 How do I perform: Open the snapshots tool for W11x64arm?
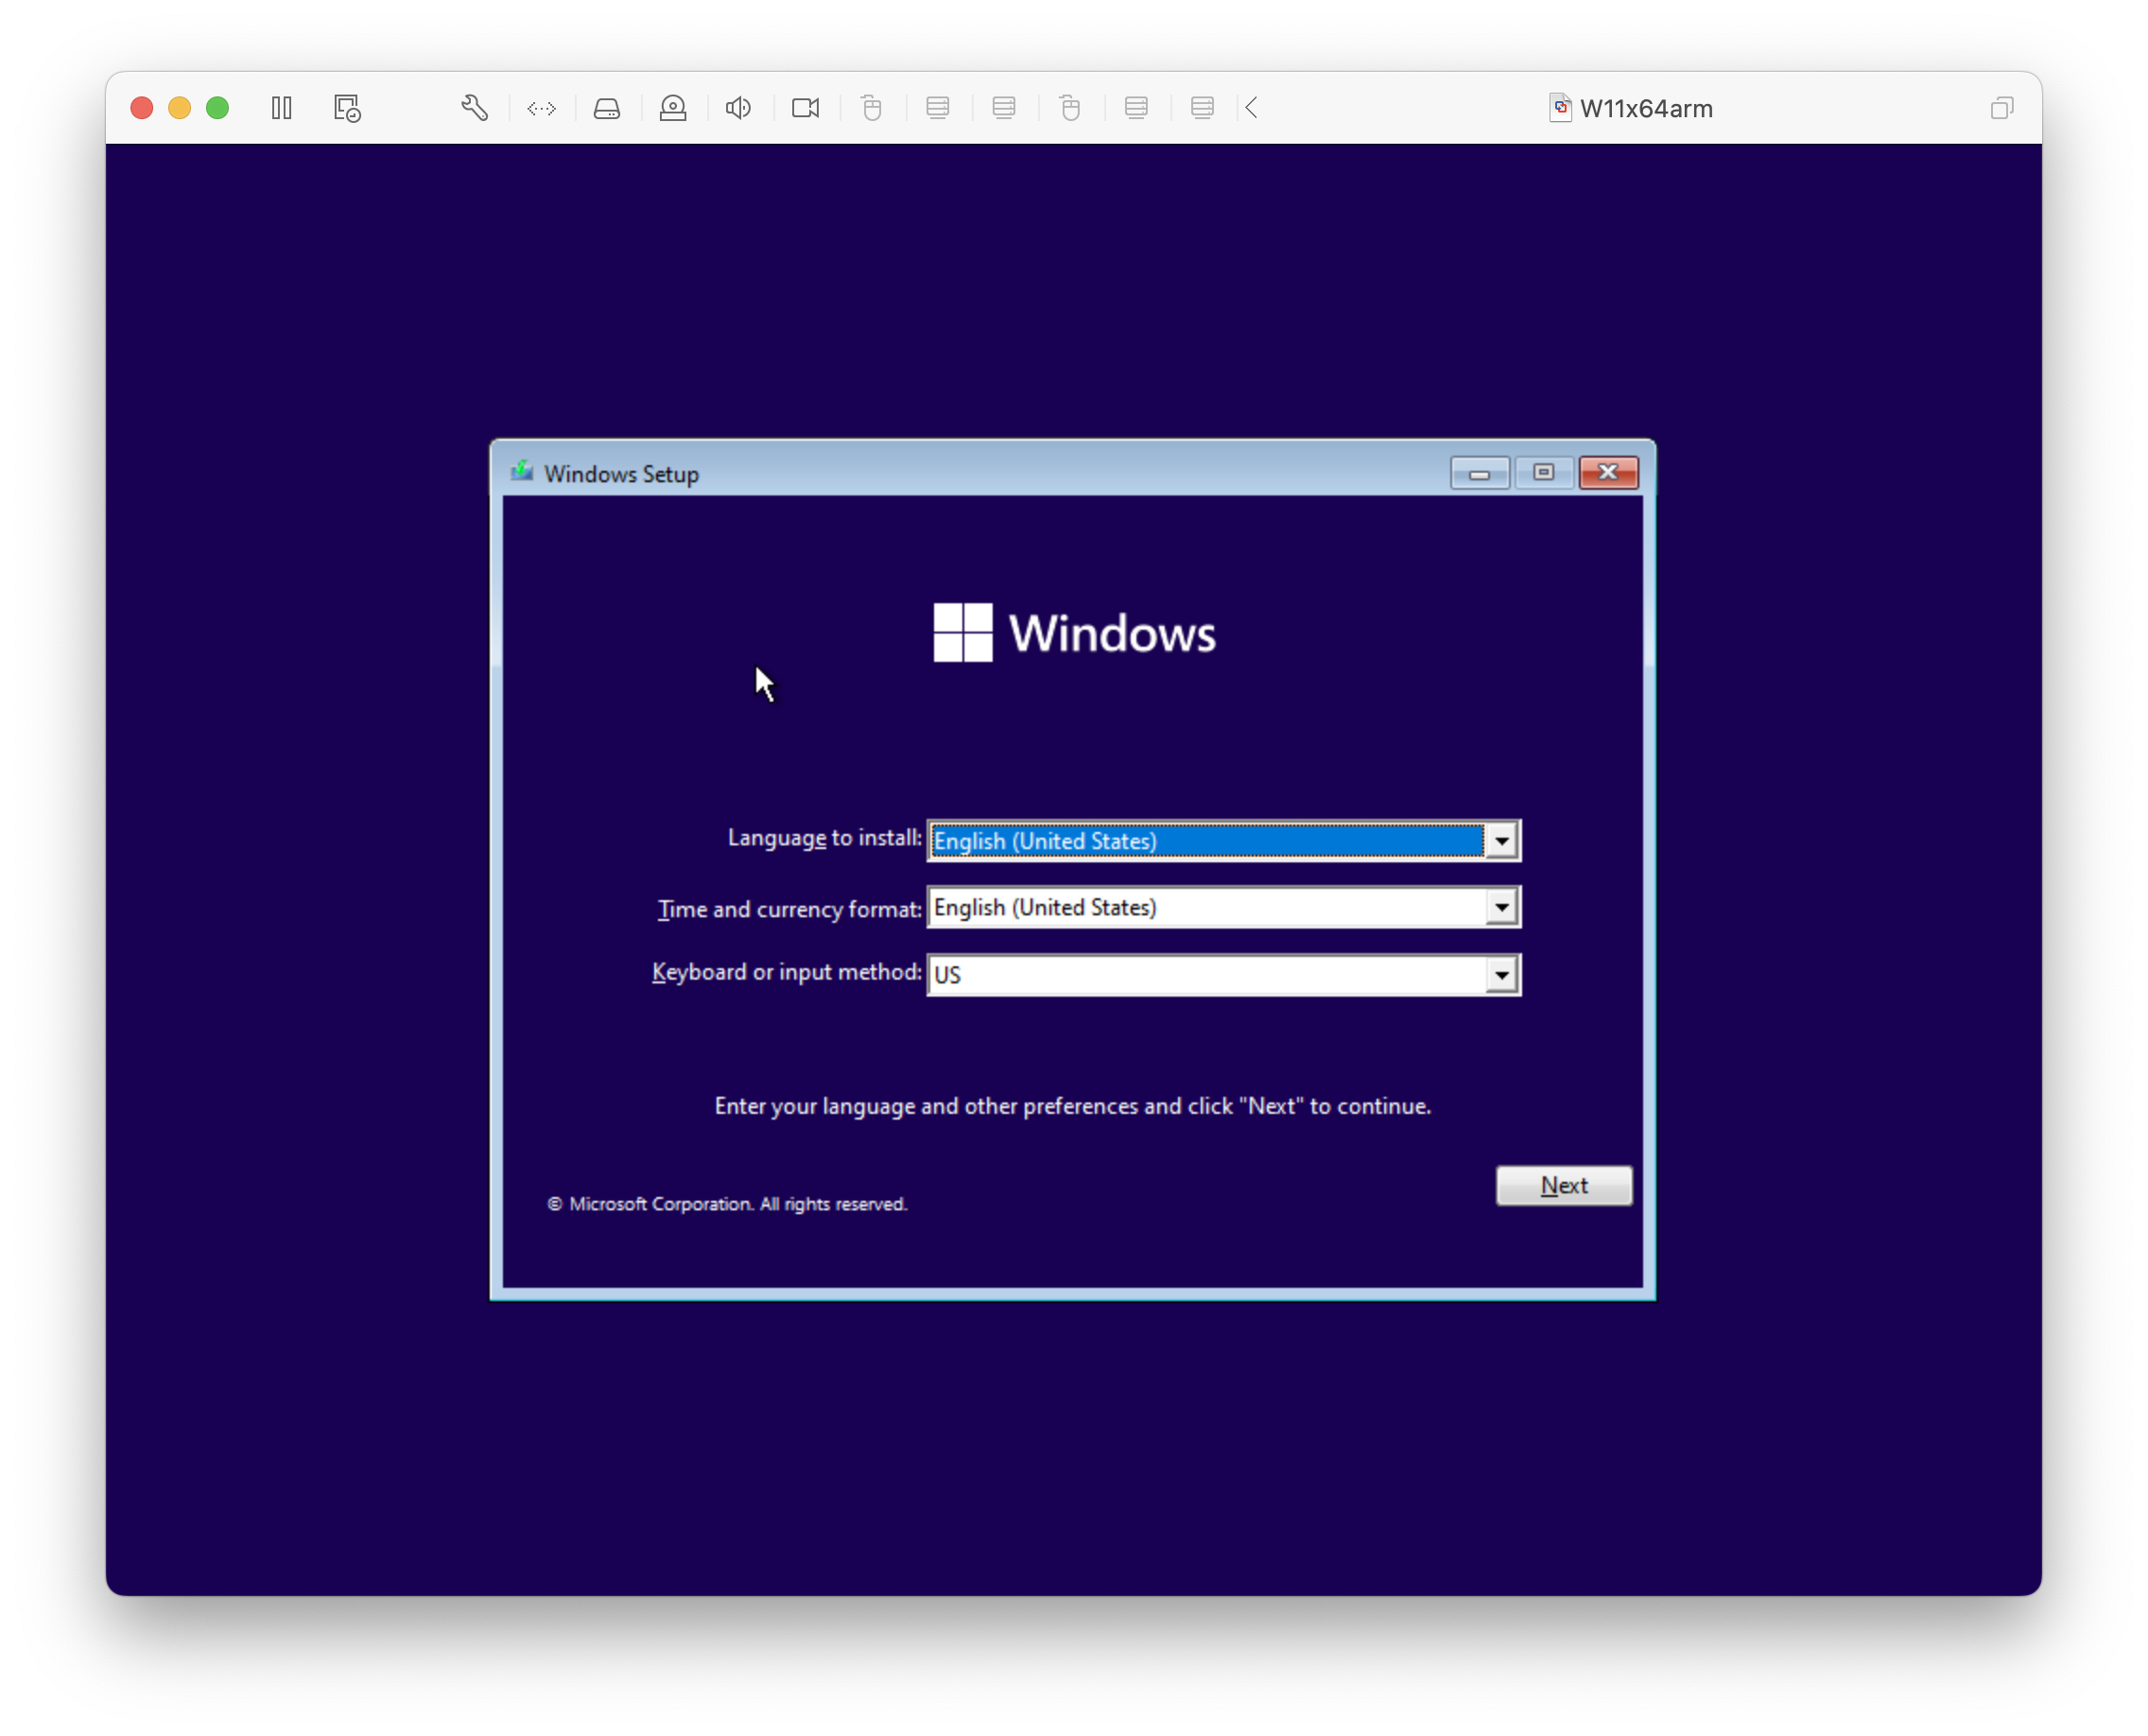[346, 108]
